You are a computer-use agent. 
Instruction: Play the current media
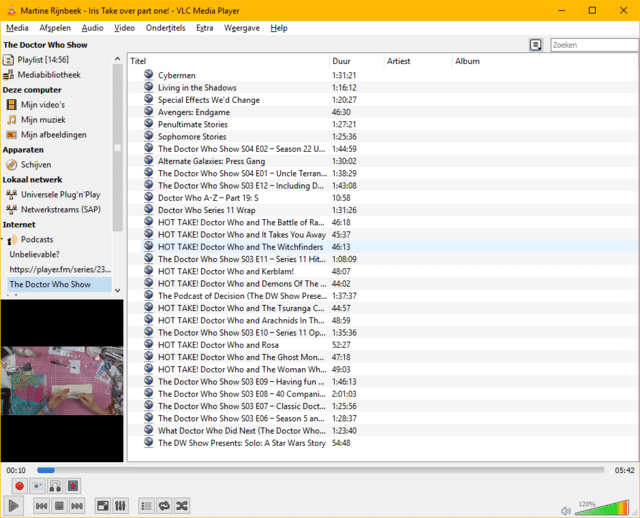pyautogui.click(x=13, y=506)
